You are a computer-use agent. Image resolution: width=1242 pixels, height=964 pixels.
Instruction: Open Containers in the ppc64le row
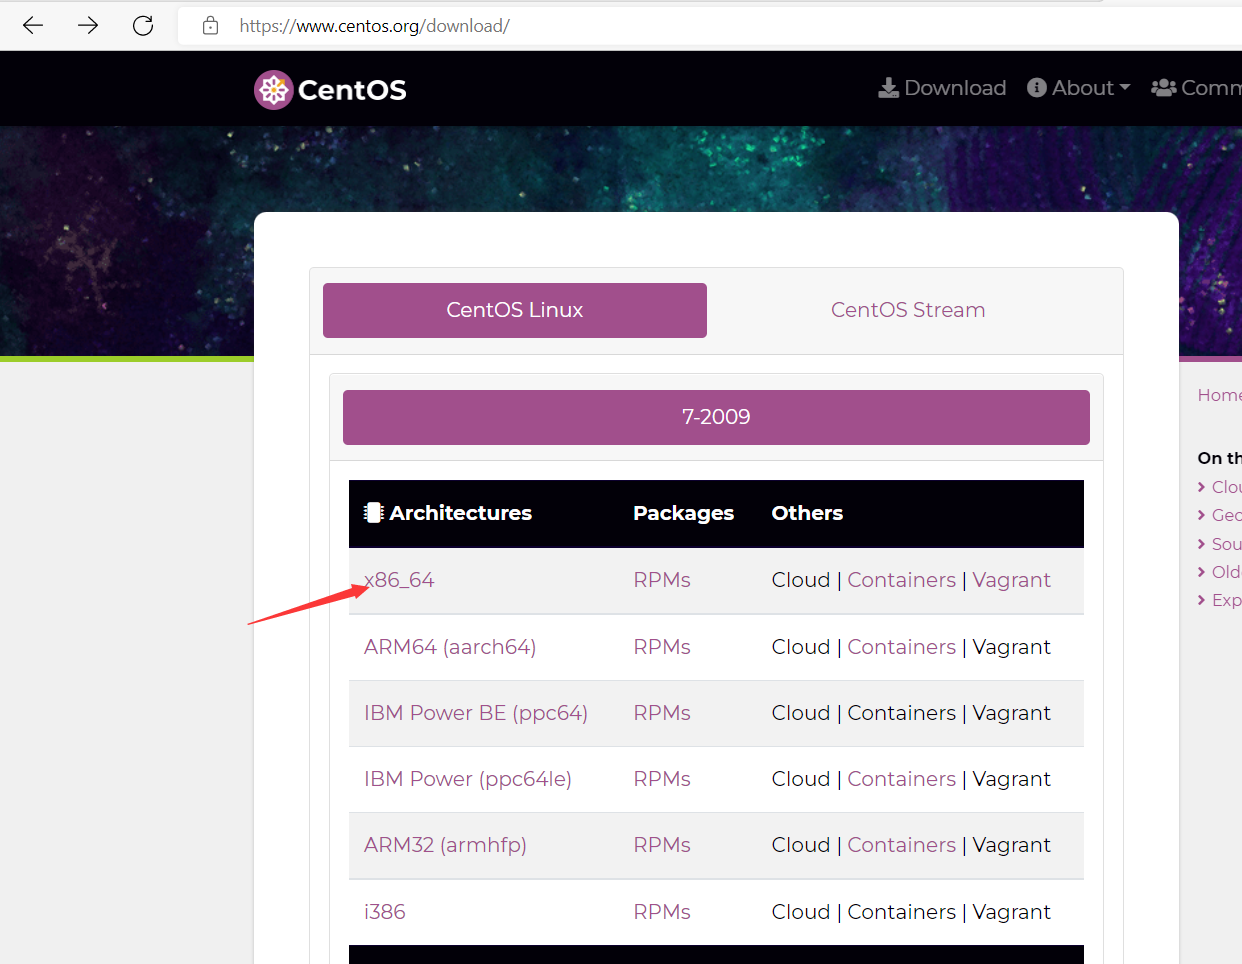coord(902,779)
